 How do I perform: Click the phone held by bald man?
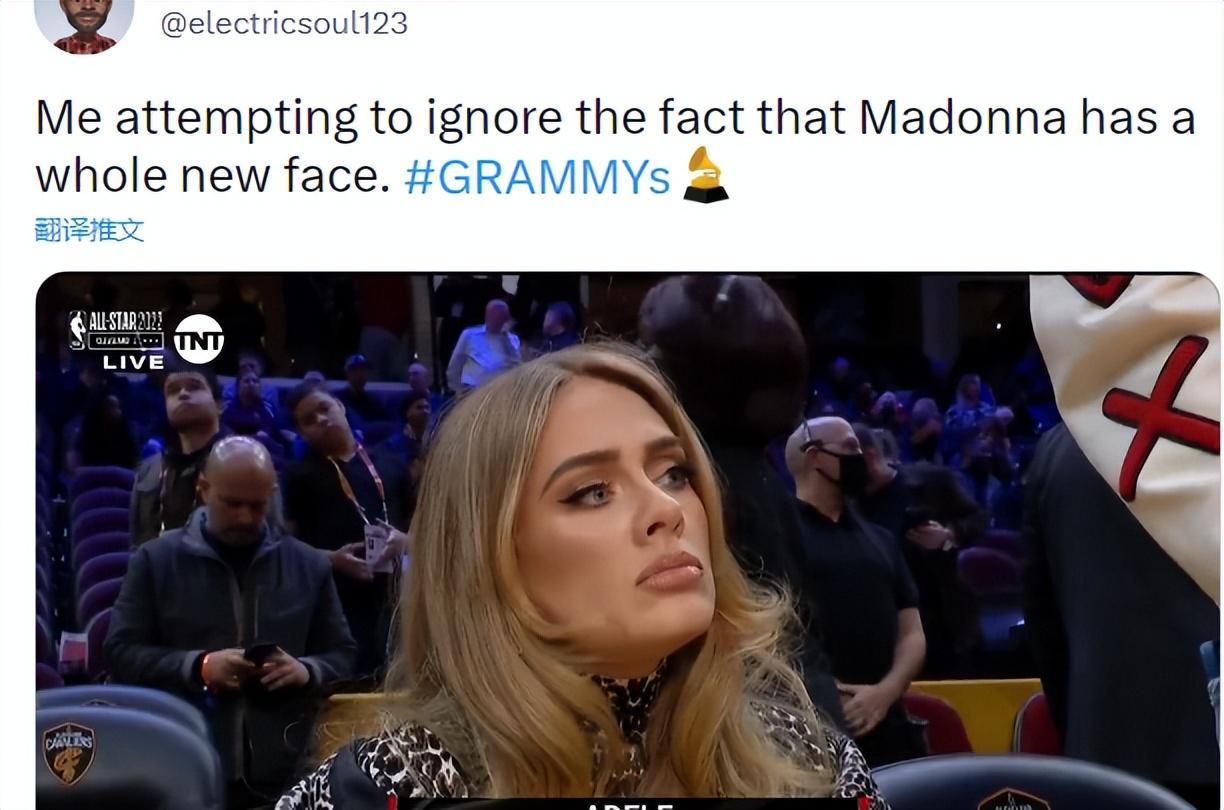pyautogui.click(x=260, y=653)
